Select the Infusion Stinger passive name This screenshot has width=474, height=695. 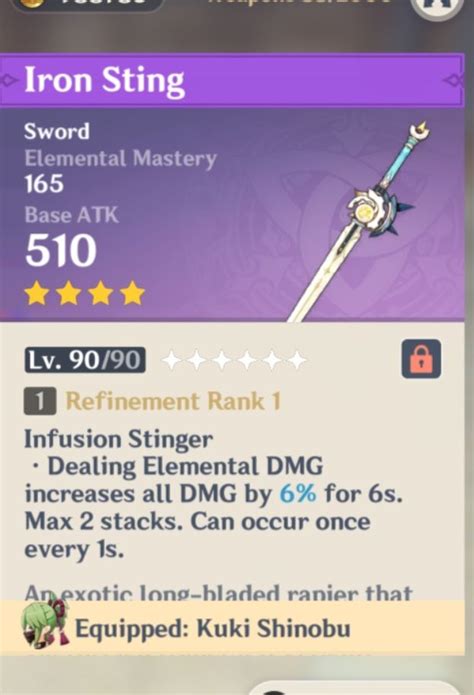(118, 440)
